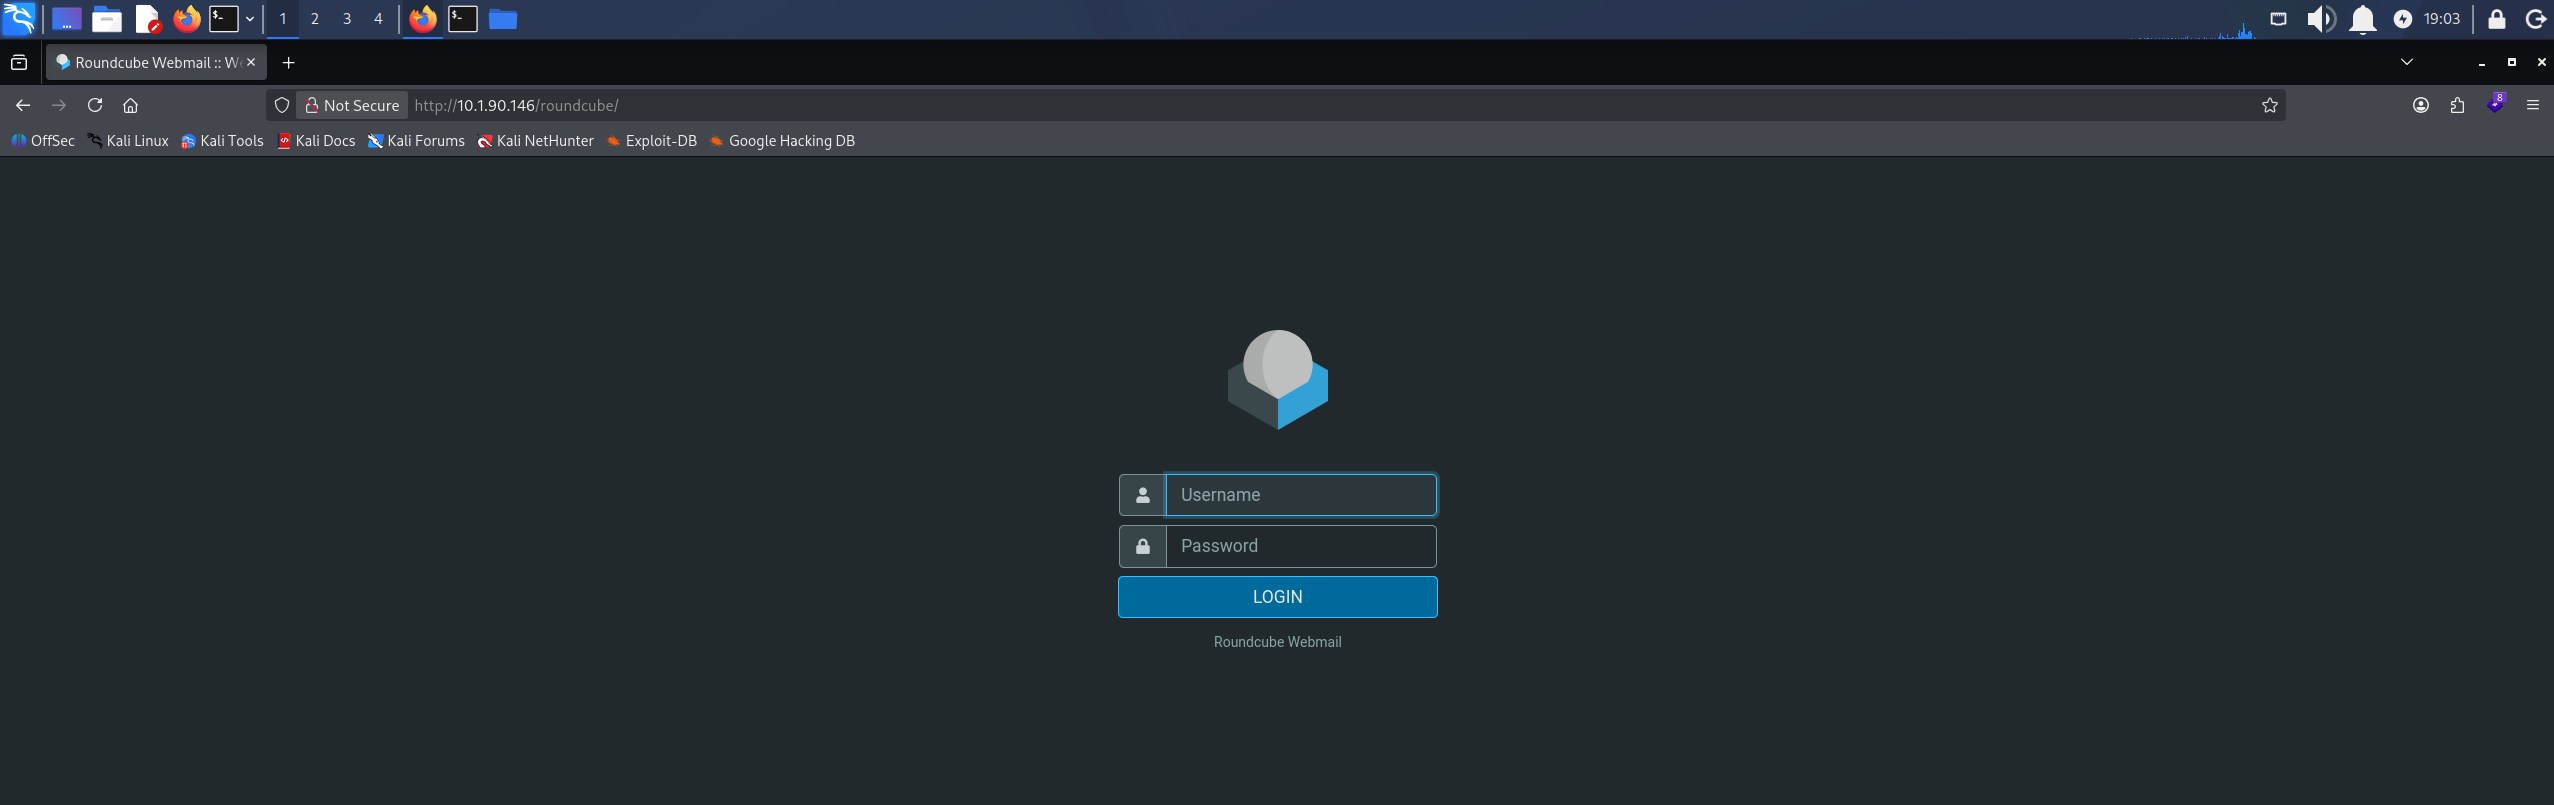Open the notifications bell in the panel
The width and height of the screenshot is (2554, 805).
pyautogui.click(x=2363, y=18)
